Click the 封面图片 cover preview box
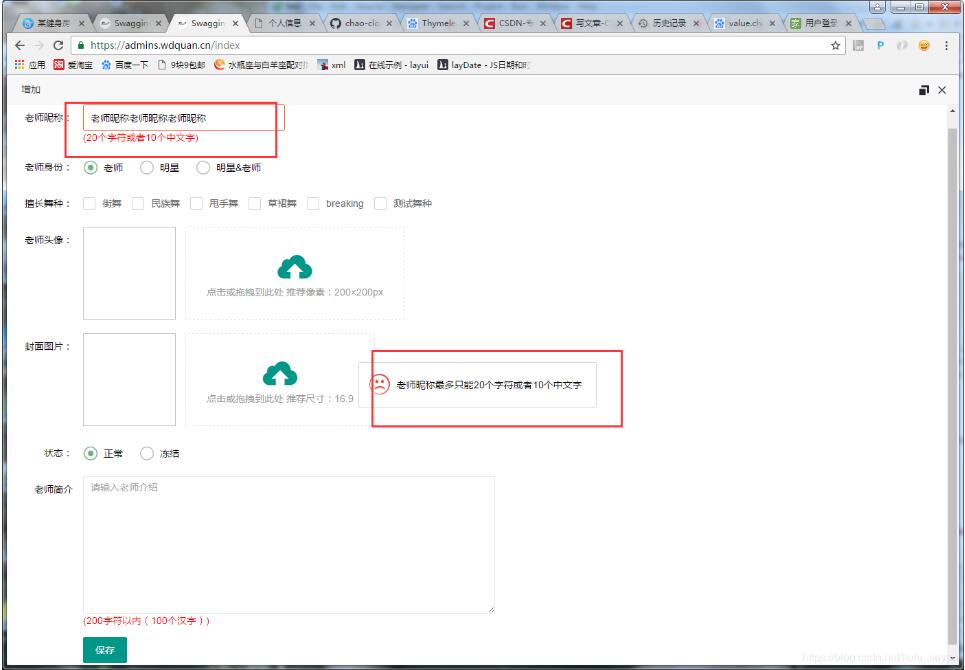 point(129,380)
